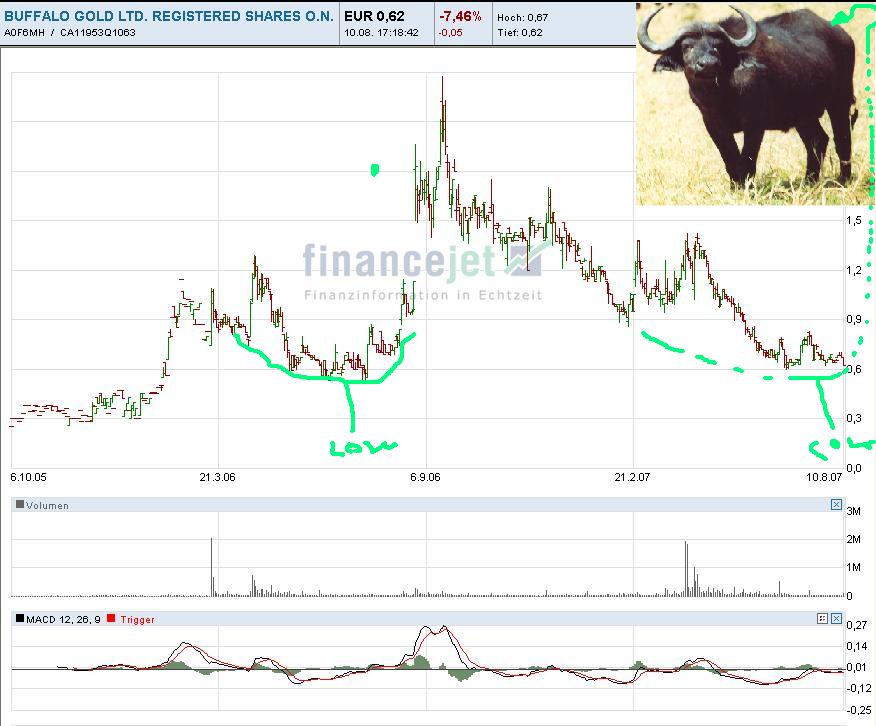Click the 10.8.07 date axis label
Viewport: 876px width, 726px height.
click(825, 476)
